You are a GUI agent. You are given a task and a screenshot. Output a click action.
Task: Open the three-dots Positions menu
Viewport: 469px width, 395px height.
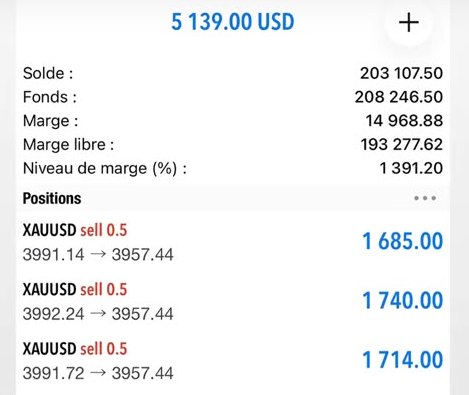[x=425, y=198]
